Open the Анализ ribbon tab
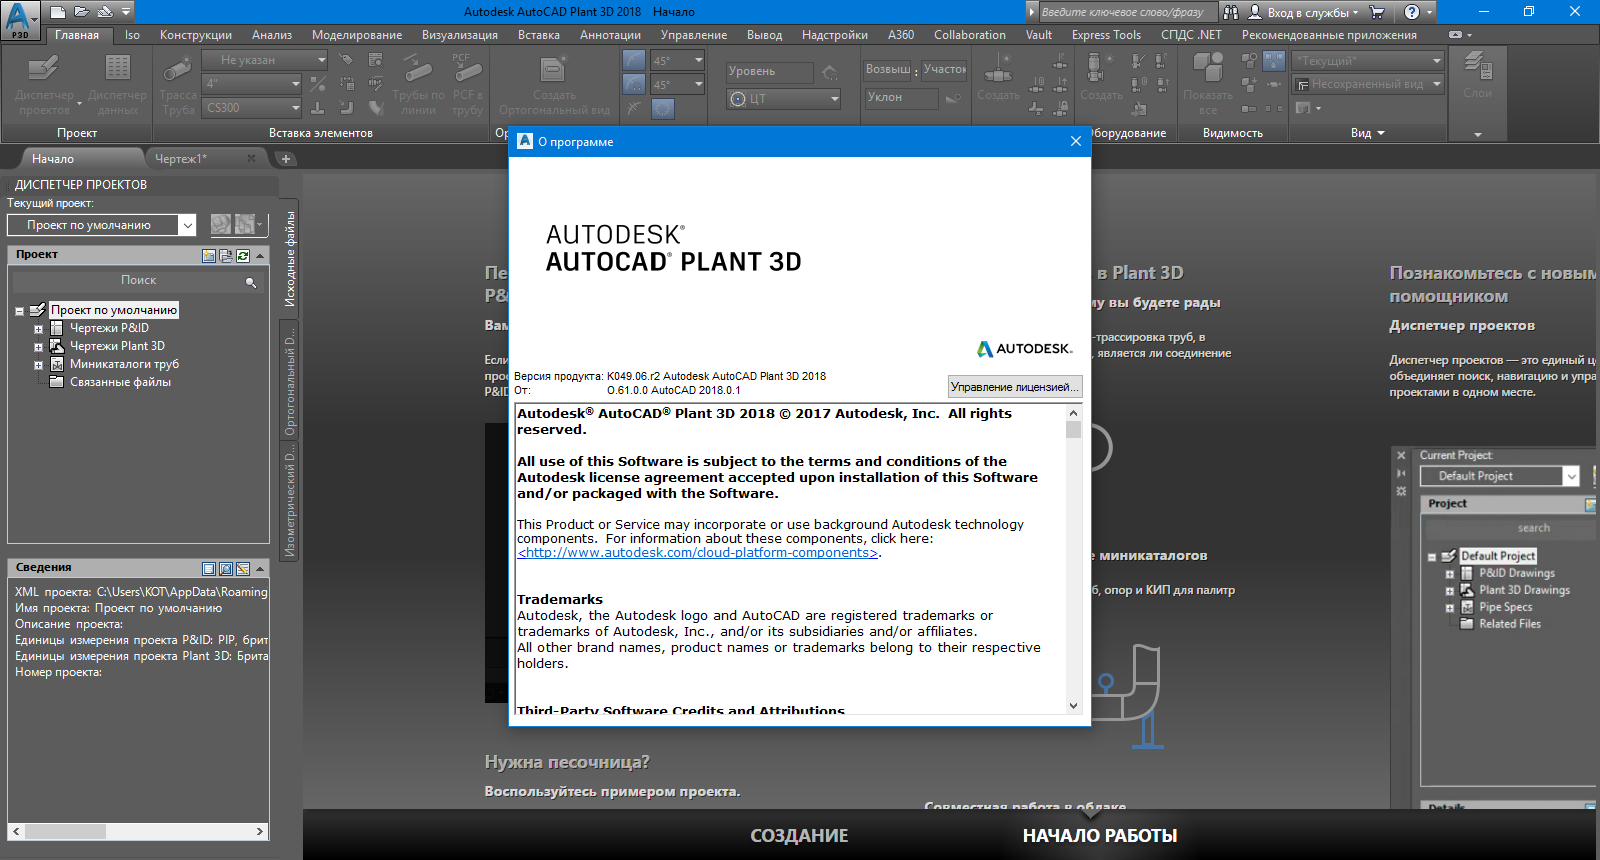The image size is (1600, 860). tap(272, 35)
